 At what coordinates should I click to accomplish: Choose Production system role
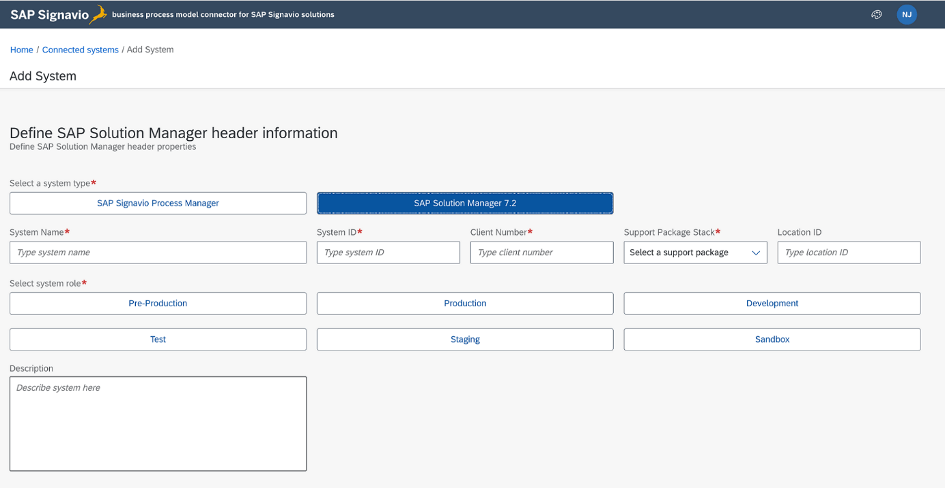point(465,303)
